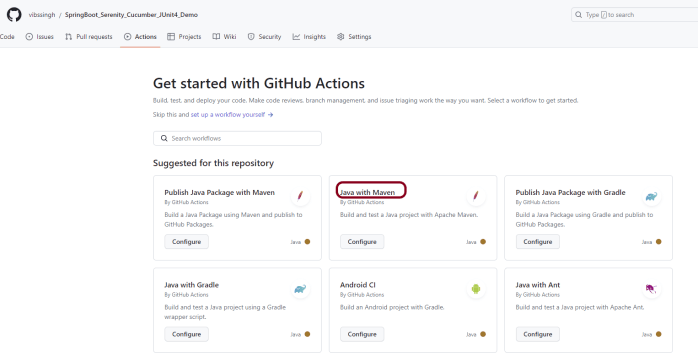The height and width of the screenshot is (362, 698).
Task: Open the Security tab
Action: 264,37
